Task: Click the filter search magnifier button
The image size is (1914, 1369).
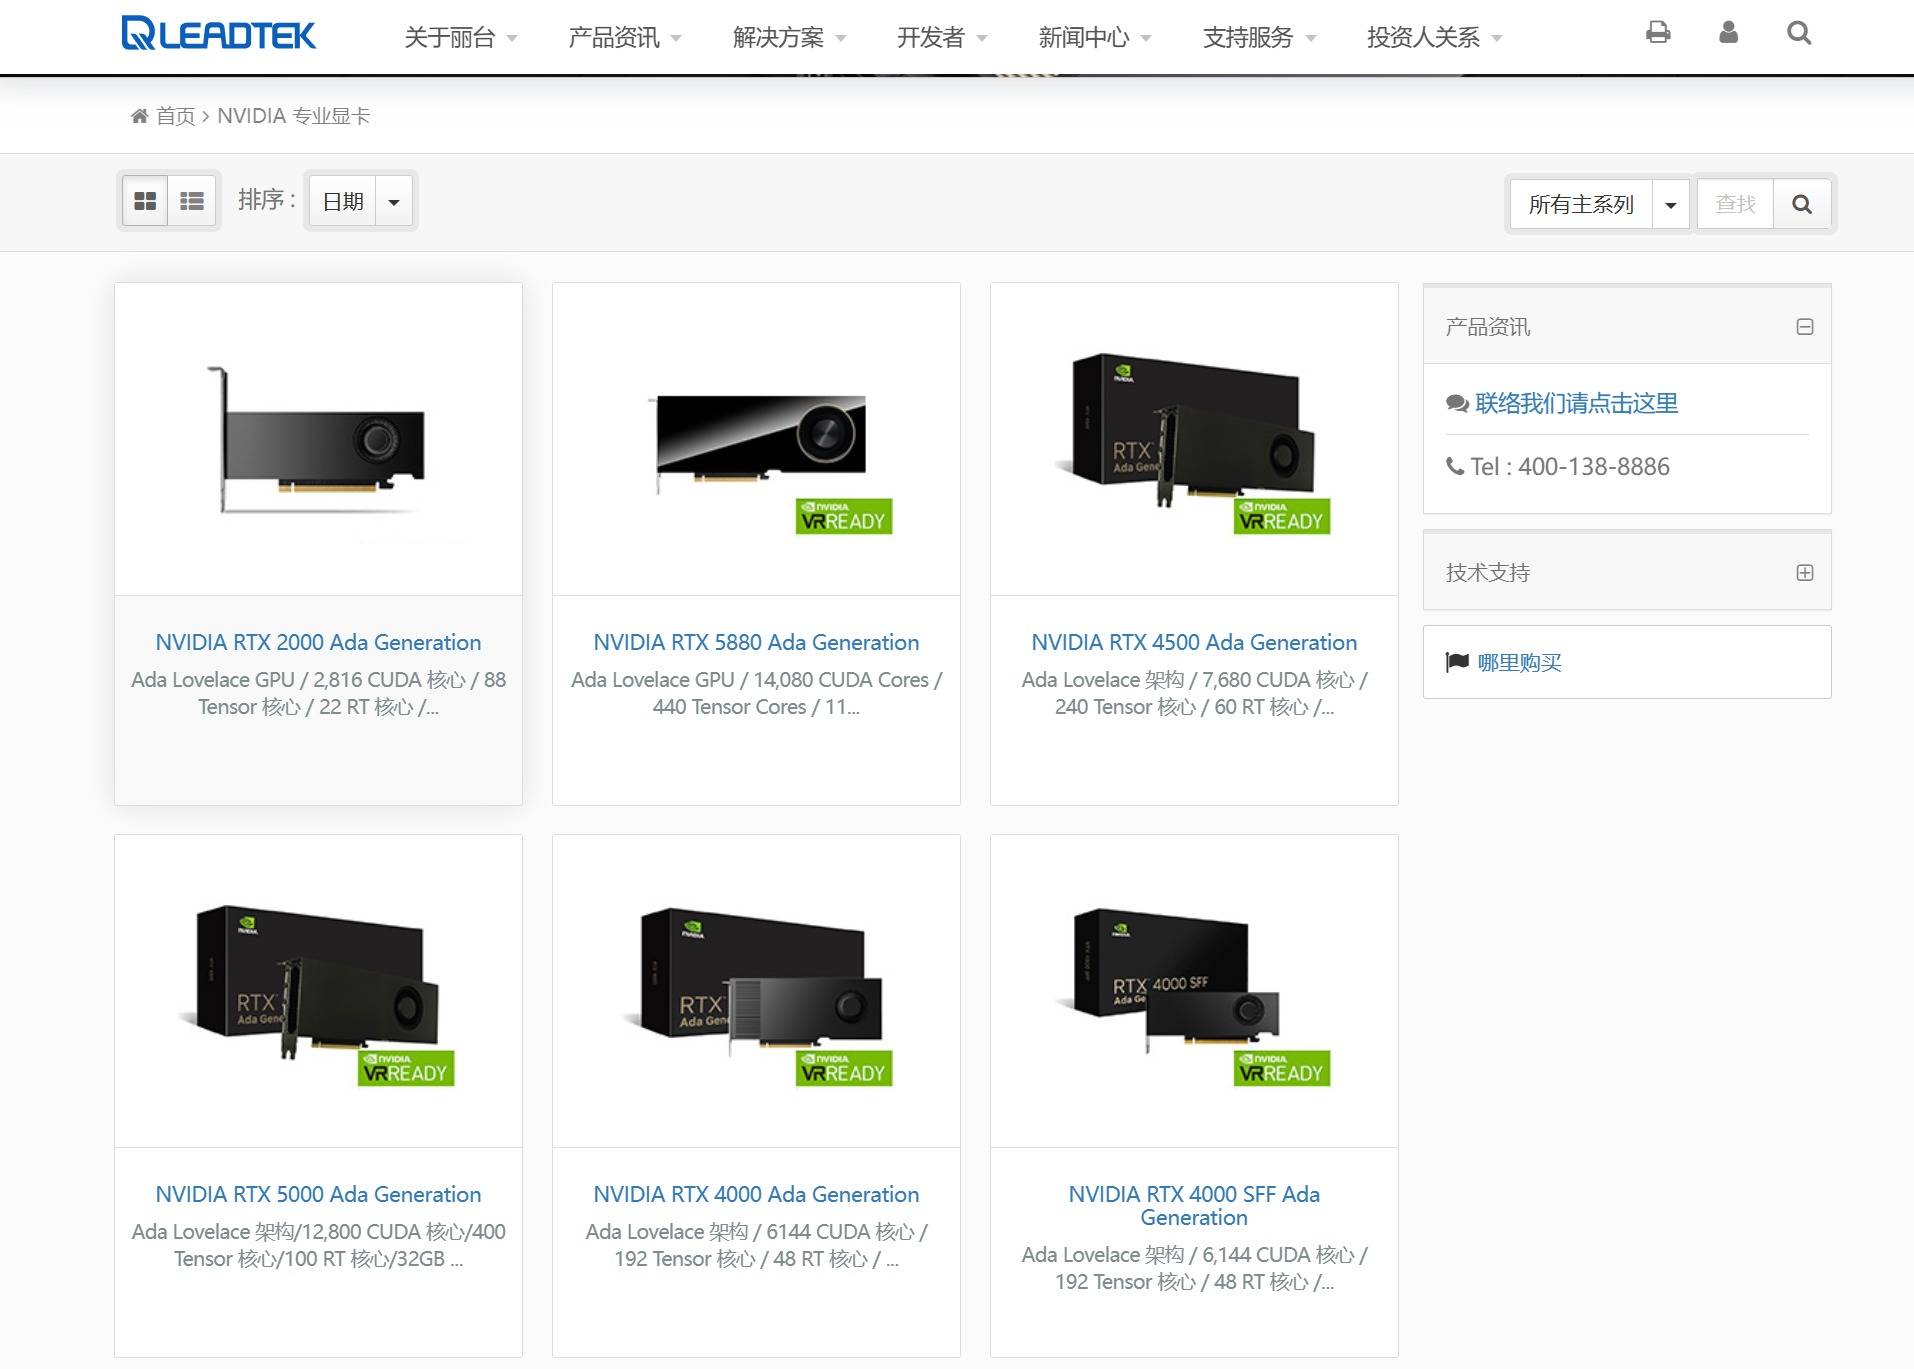Action: coord(1802,204)
